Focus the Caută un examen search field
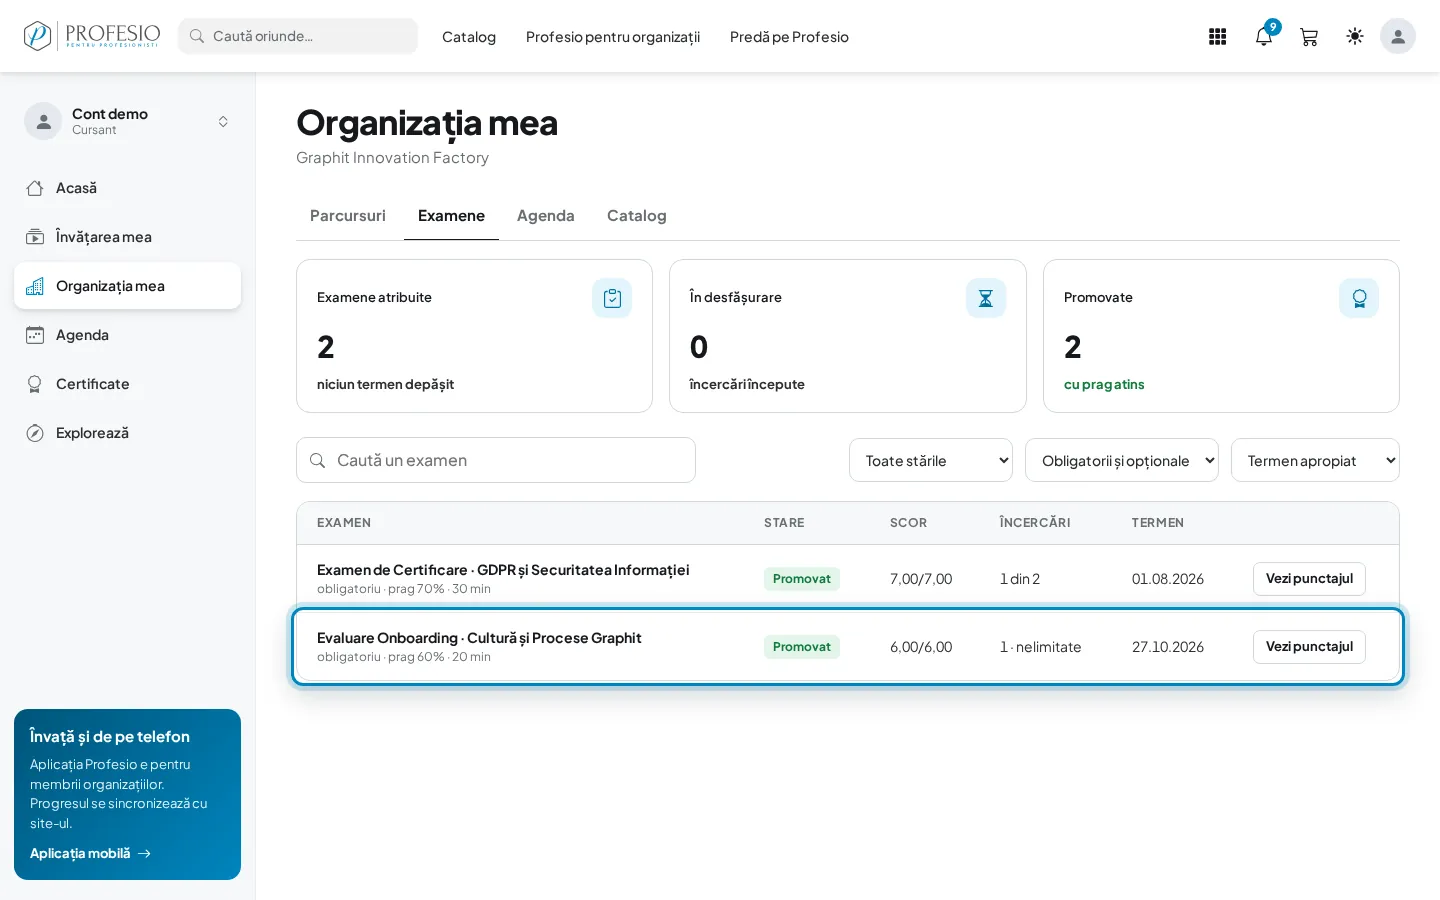 [496, 460]
